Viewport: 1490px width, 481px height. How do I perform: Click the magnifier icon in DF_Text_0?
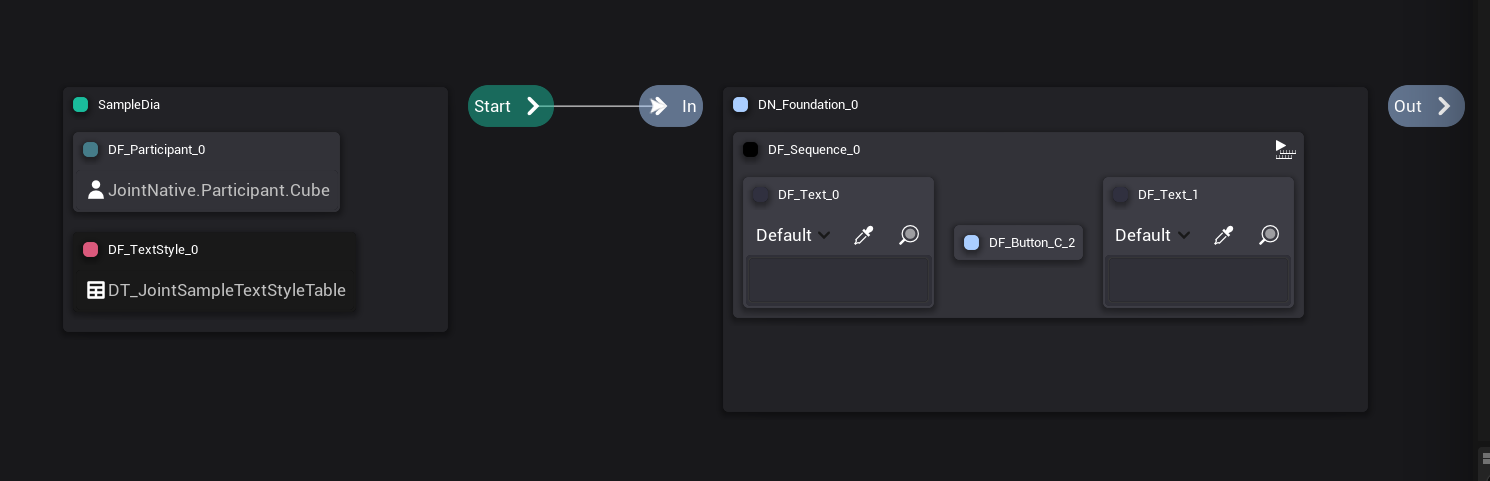(x=908, y=235)
